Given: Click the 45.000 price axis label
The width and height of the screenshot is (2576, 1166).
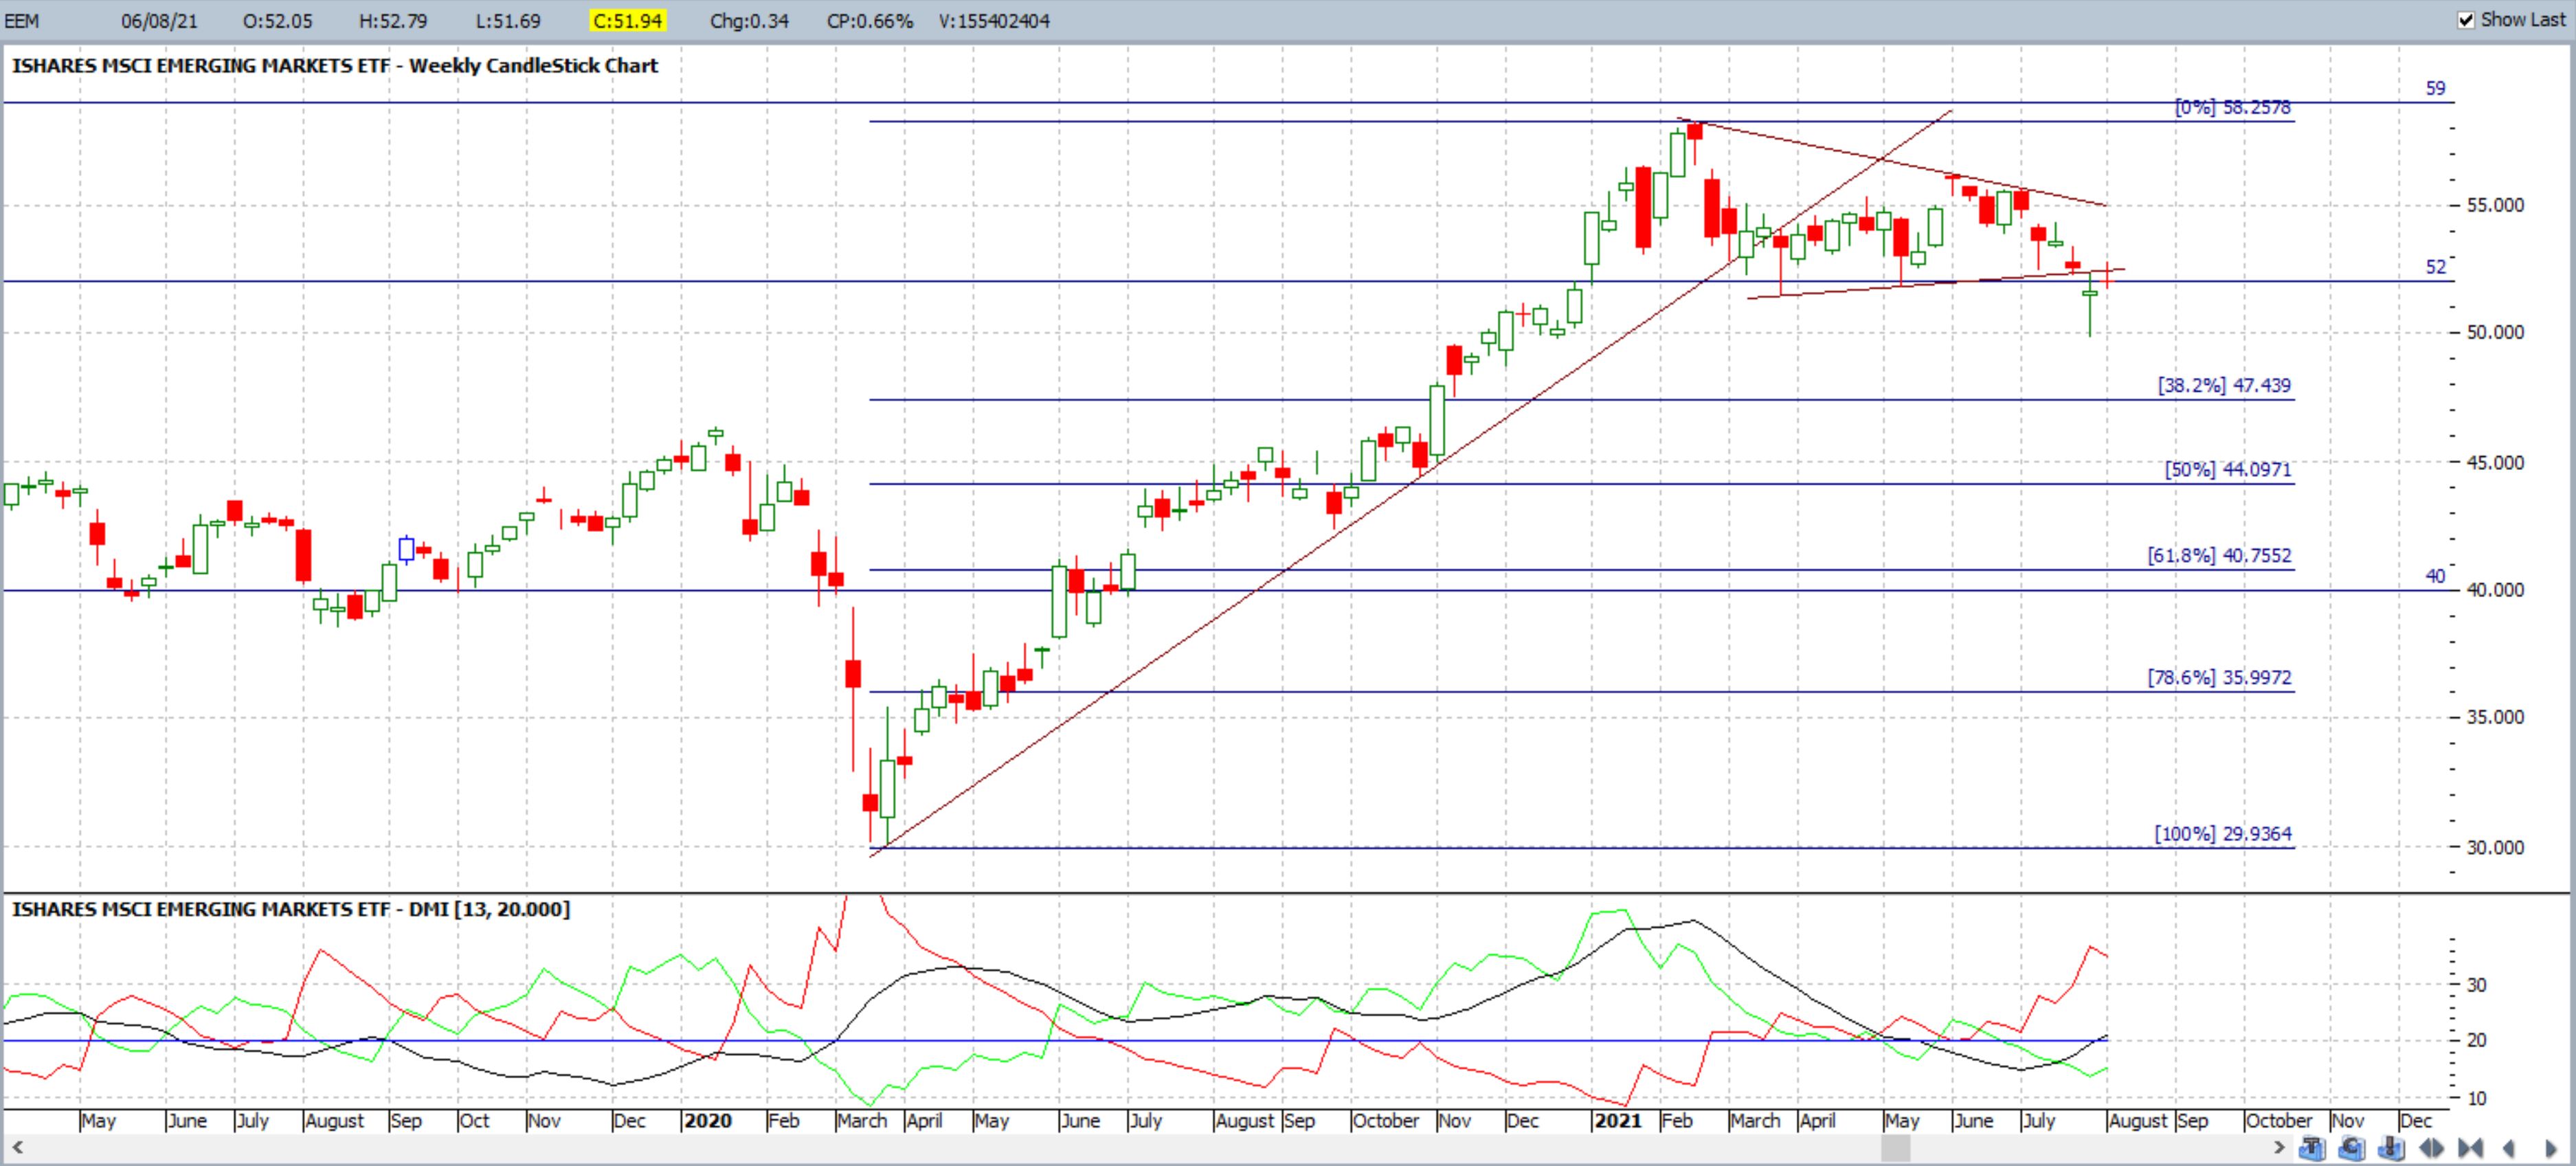Looking at the screenshot, I should (2495, 462).
